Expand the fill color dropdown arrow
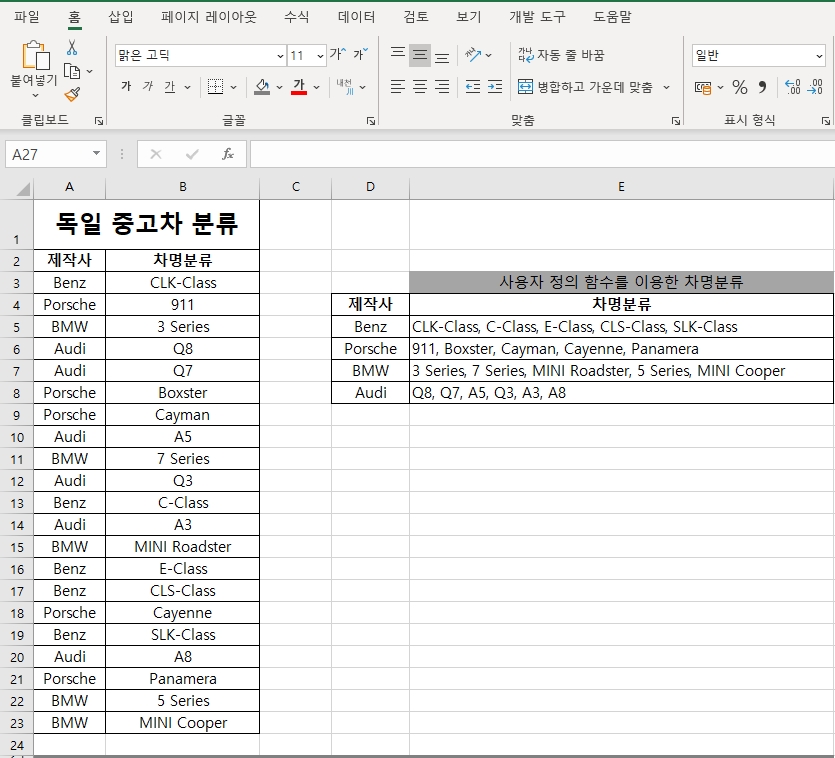This screenshot has height=758, width=835. point(279,87)
